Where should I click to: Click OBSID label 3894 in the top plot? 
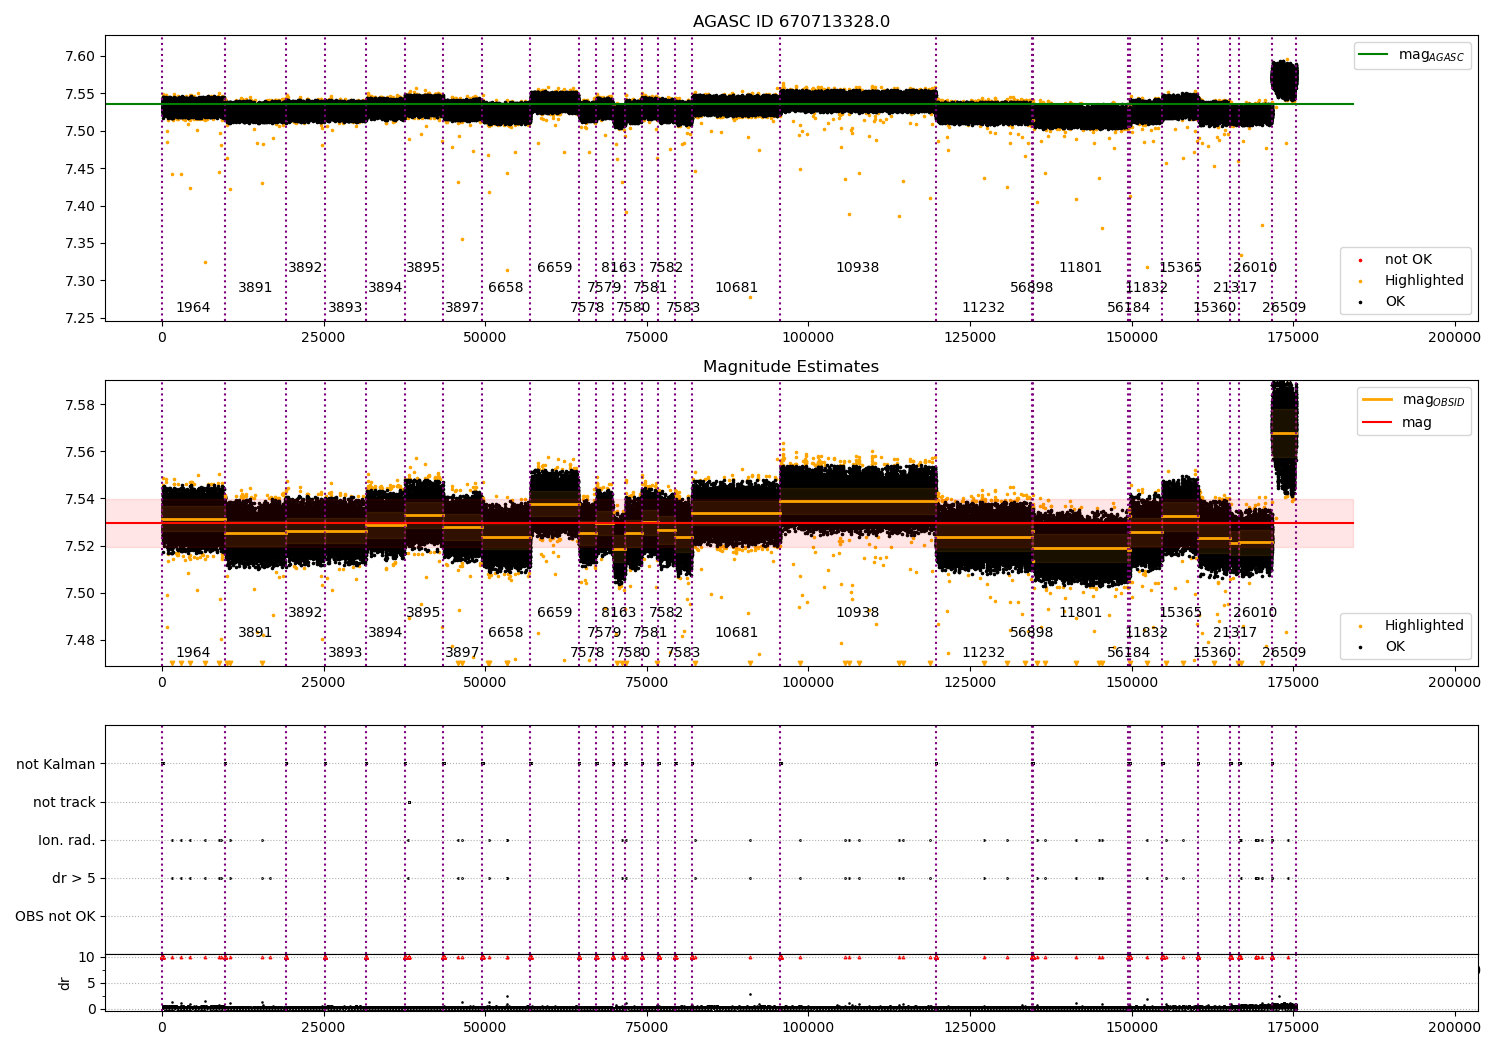[x=385, y=288]
